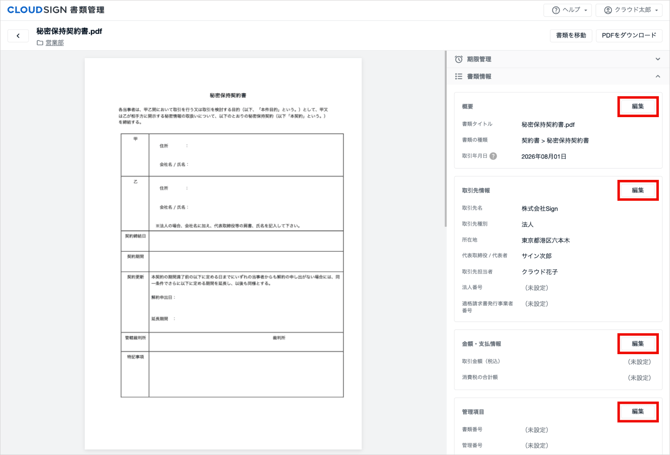Select the contact name クラウド花子

(539, 272)
